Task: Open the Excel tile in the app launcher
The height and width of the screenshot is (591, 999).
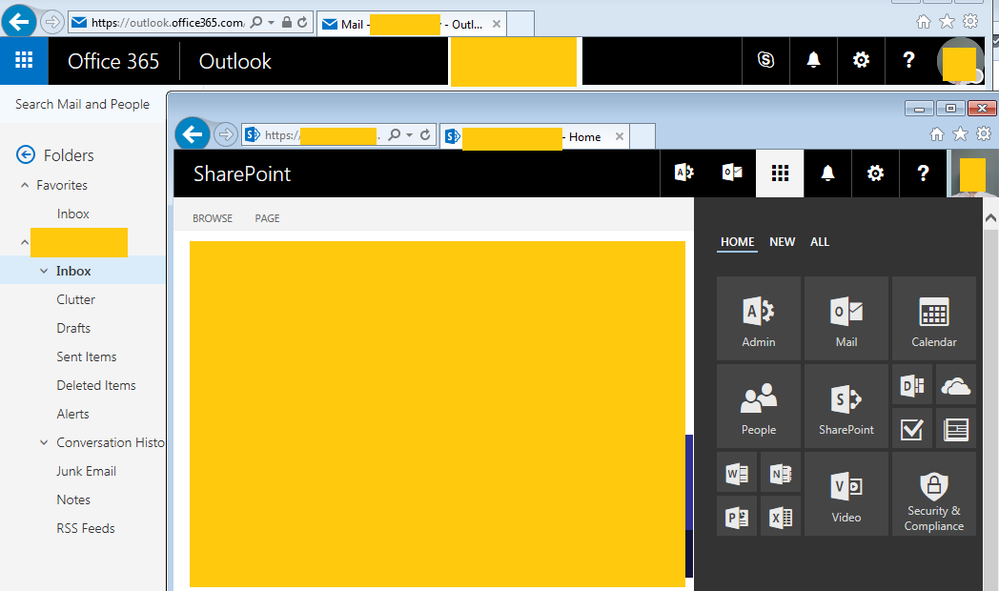Action: pos(780,517)
